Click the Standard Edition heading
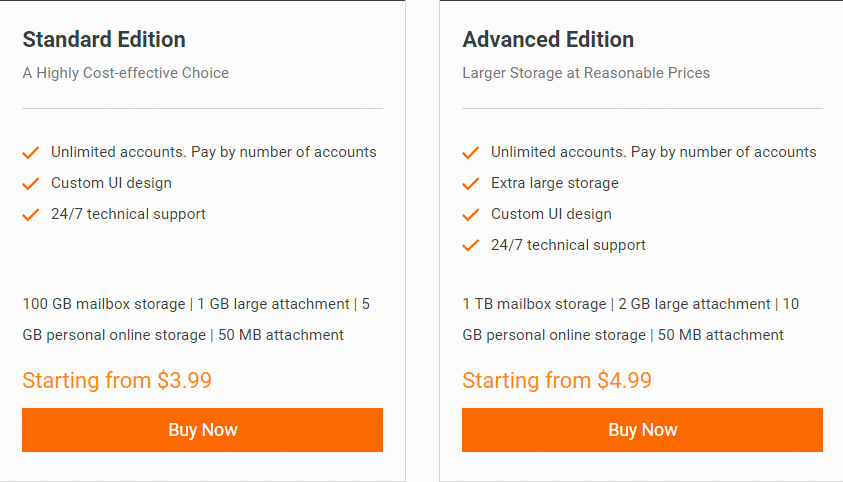This screenshot has width=843, height=482. (x=104, y=40)
